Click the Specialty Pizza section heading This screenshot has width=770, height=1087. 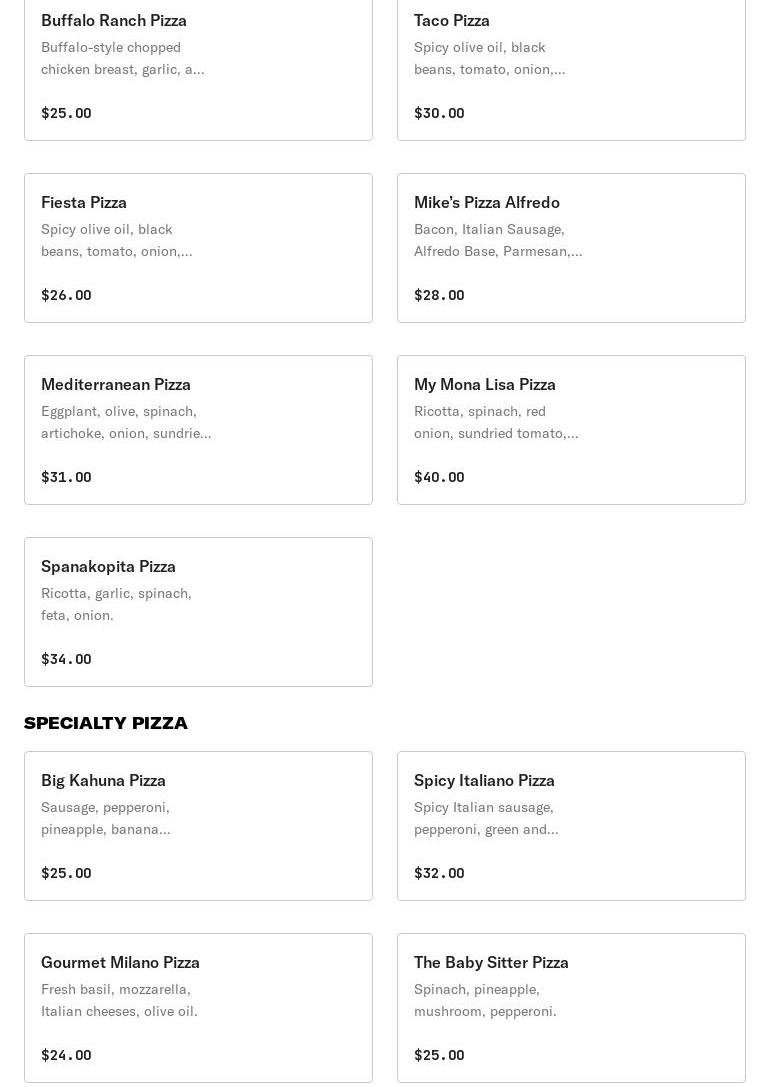tap(106, 723)
